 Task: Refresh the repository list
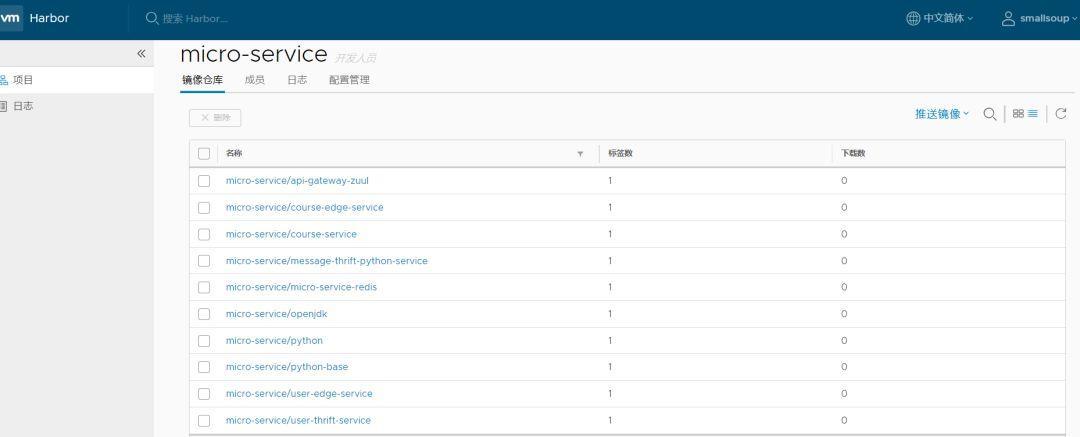tap(1061, 114)
